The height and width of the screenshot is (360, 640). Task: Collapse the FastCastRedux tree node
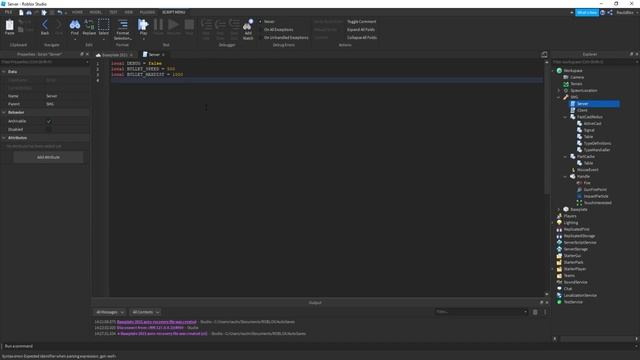566,117
